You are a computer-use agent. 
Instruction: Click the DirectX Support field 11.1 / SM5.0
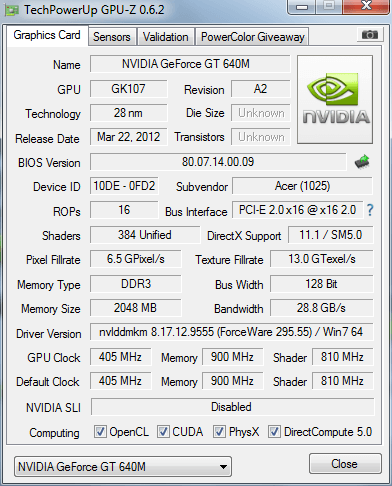point(331,235)
